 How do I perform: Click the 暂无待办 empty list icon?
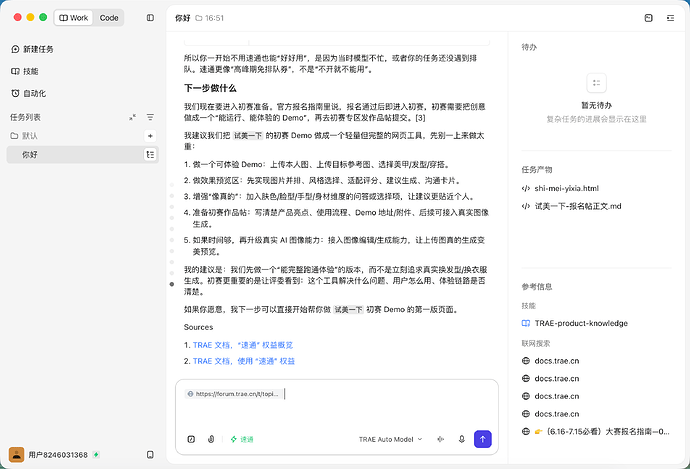pyautogui.click(x=596, y=83)
